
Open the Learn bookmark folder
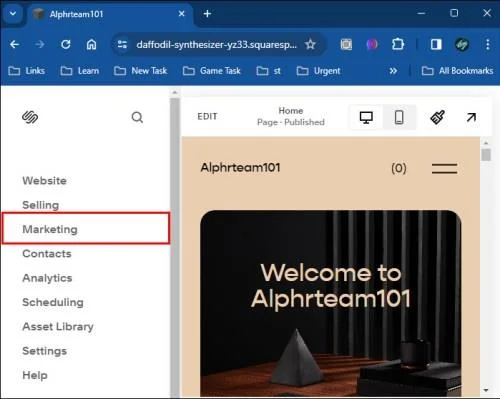tap(80, 71)
